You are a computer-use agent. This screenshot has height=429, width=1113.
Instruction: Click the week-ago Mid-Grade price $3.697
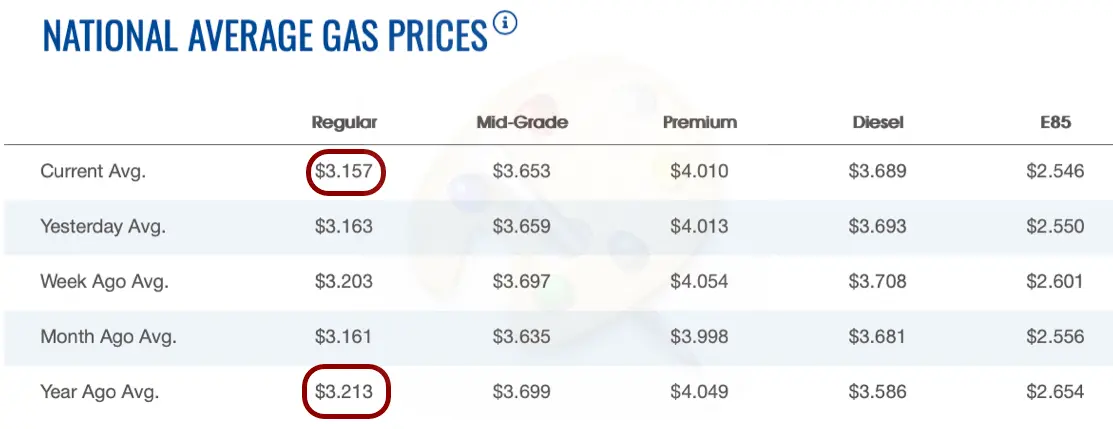522,281
